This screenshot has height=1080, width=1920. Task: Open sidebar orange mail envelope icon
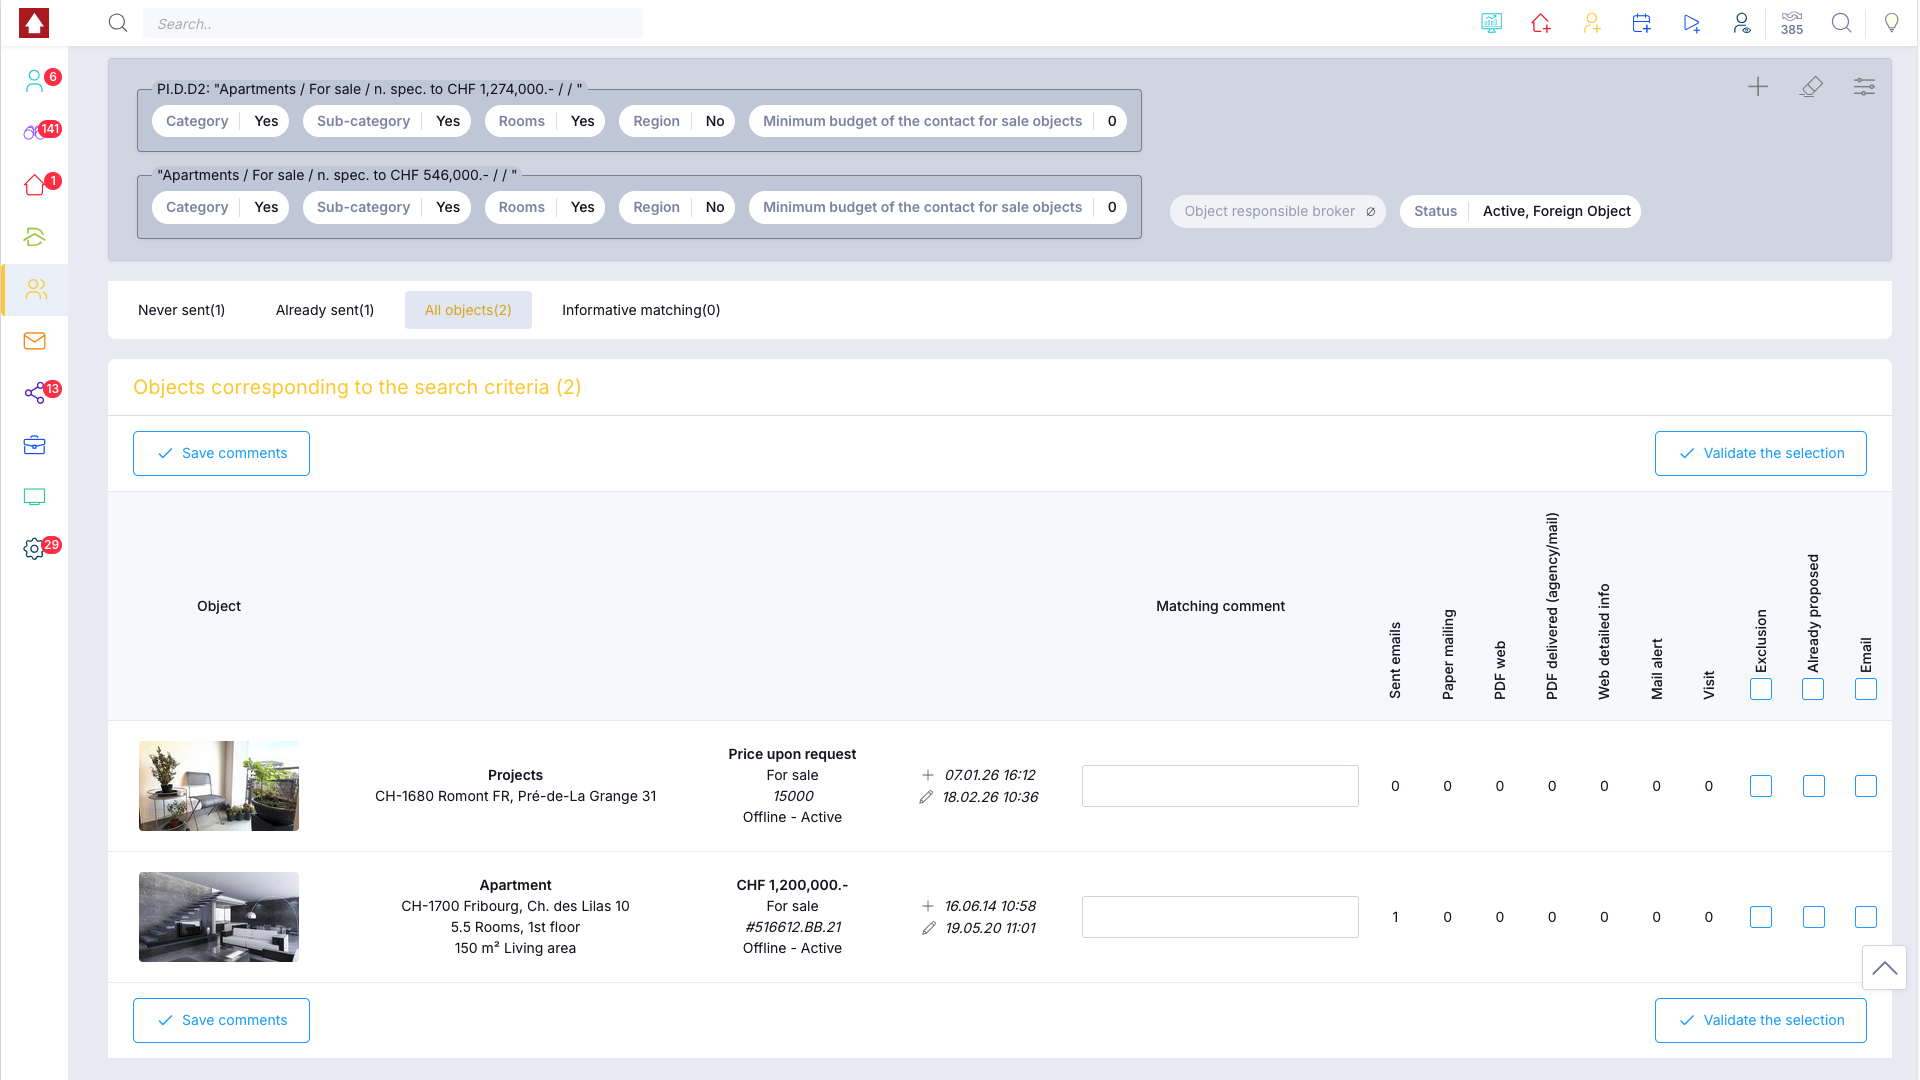tap(35, 341)
